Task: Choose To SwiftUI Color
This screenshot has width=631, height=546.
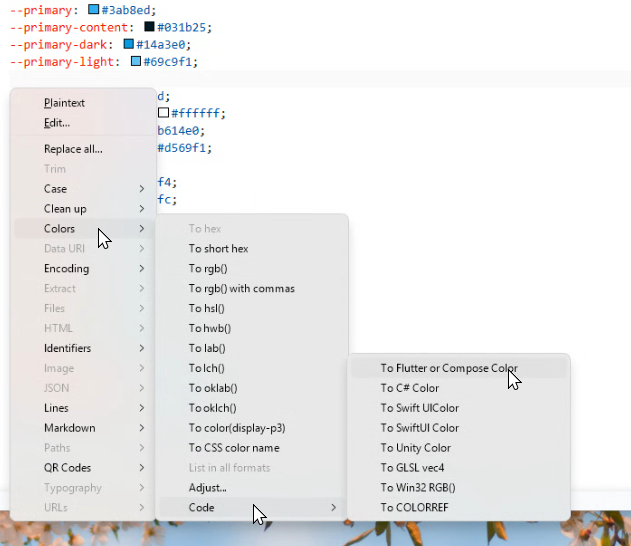Action: (x=420, y=428)
